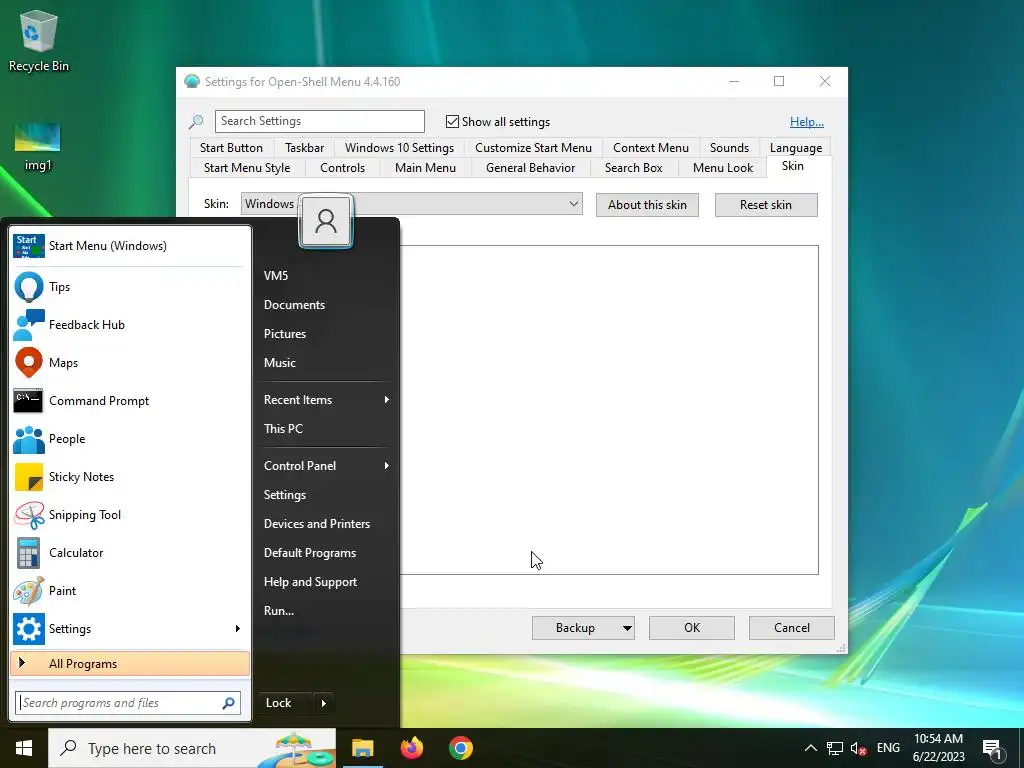1024x768 pixels.
Task: Click the search magnifier icon in settings window
Action: 196,121
